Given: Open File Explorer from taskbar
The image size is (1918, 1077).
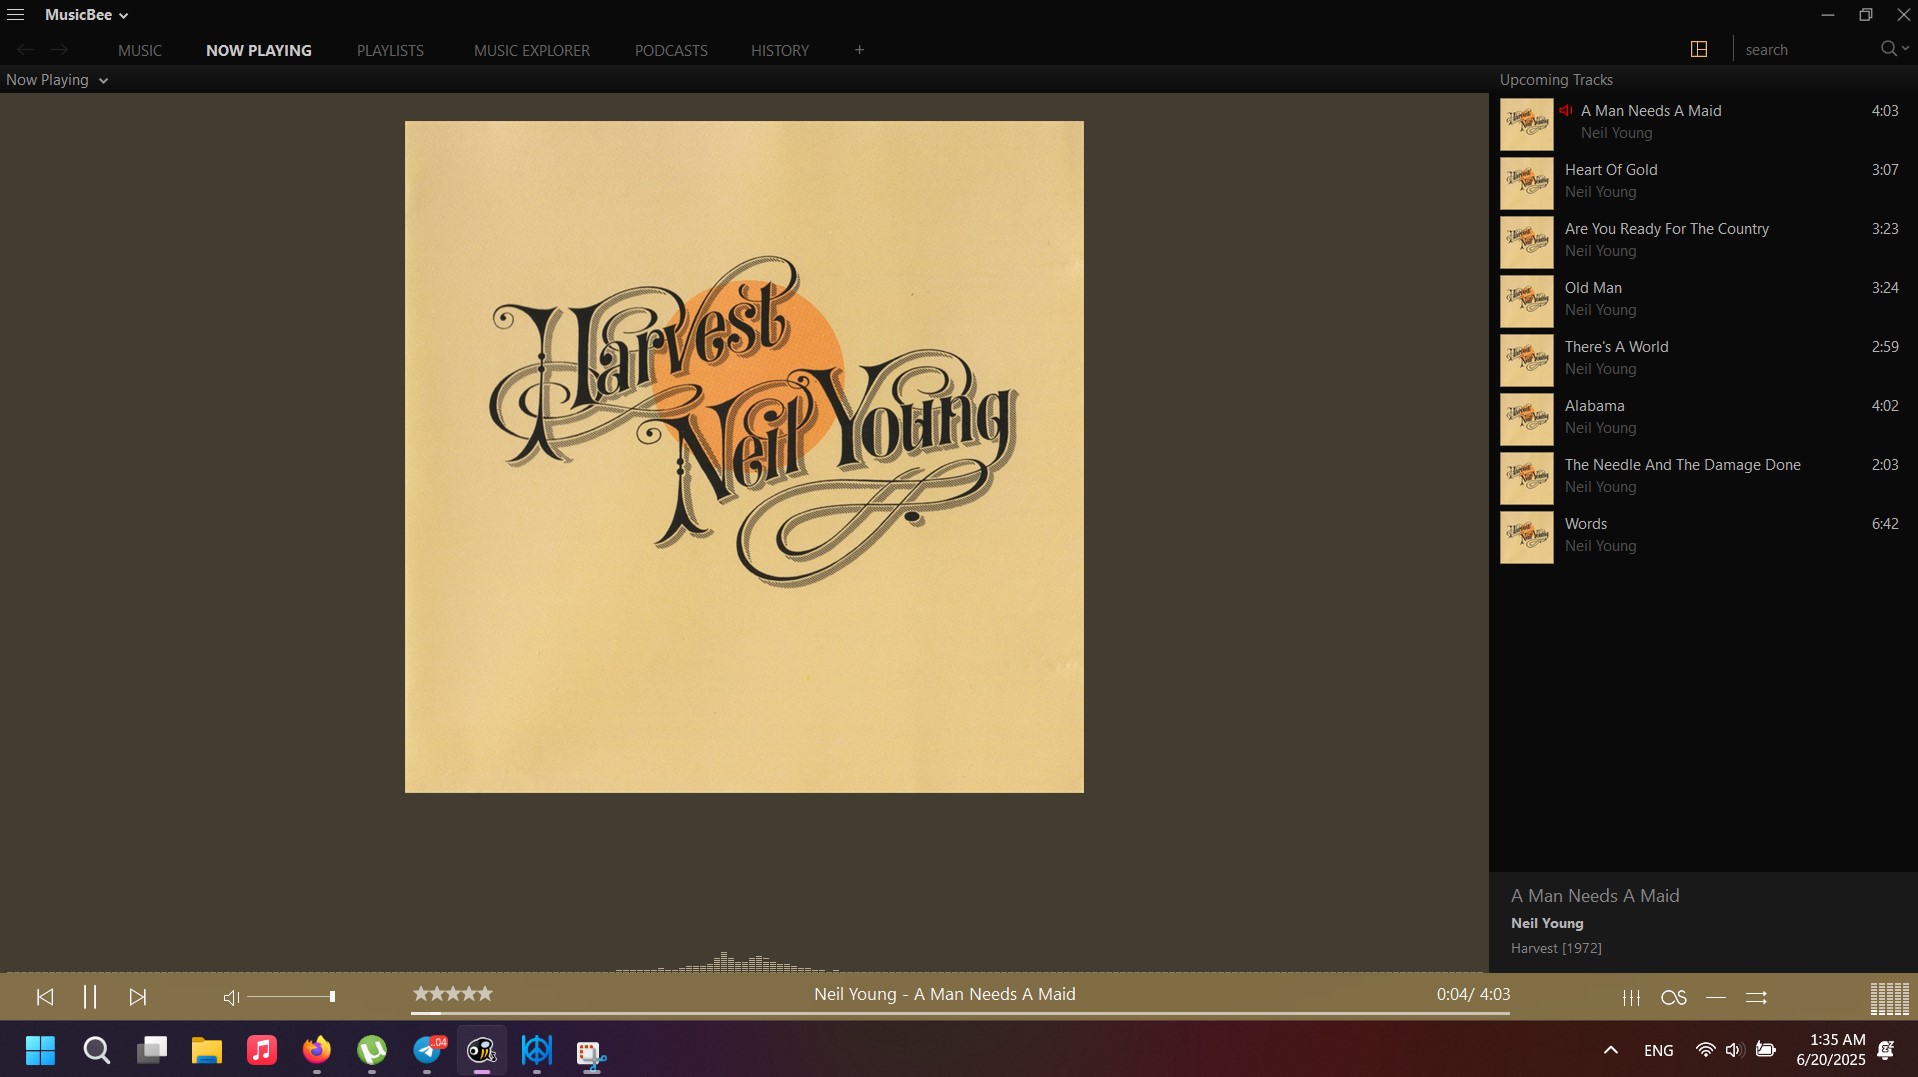Looking at the screenshot, I should click(207, 1050).
